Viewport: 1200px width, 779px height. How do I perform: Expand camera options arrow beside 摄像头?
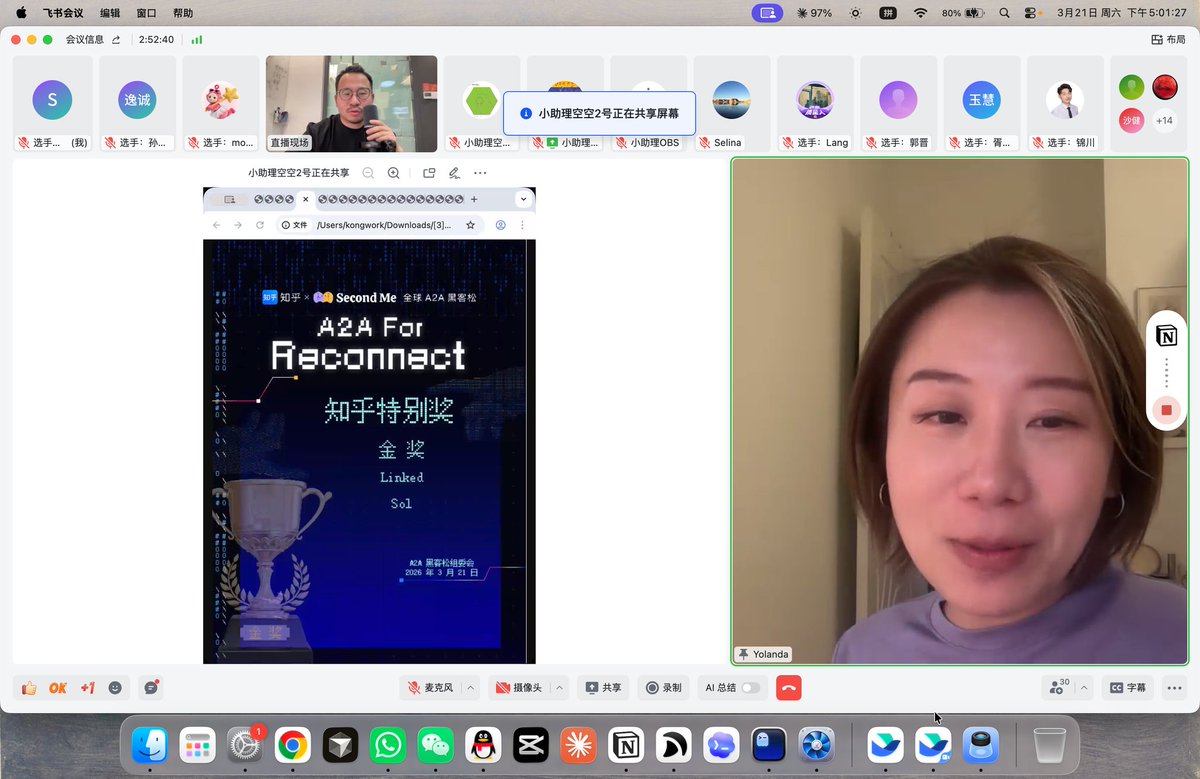coord(560,688)
